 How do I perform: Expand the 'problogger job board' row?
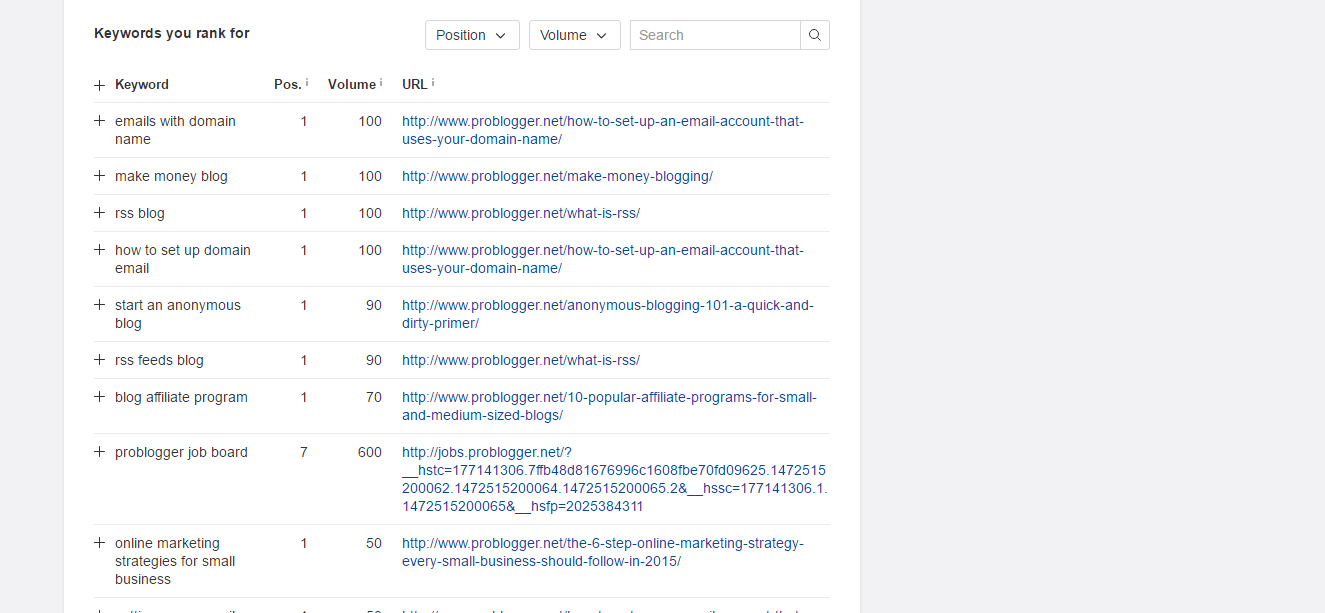(x=99, y=452)
